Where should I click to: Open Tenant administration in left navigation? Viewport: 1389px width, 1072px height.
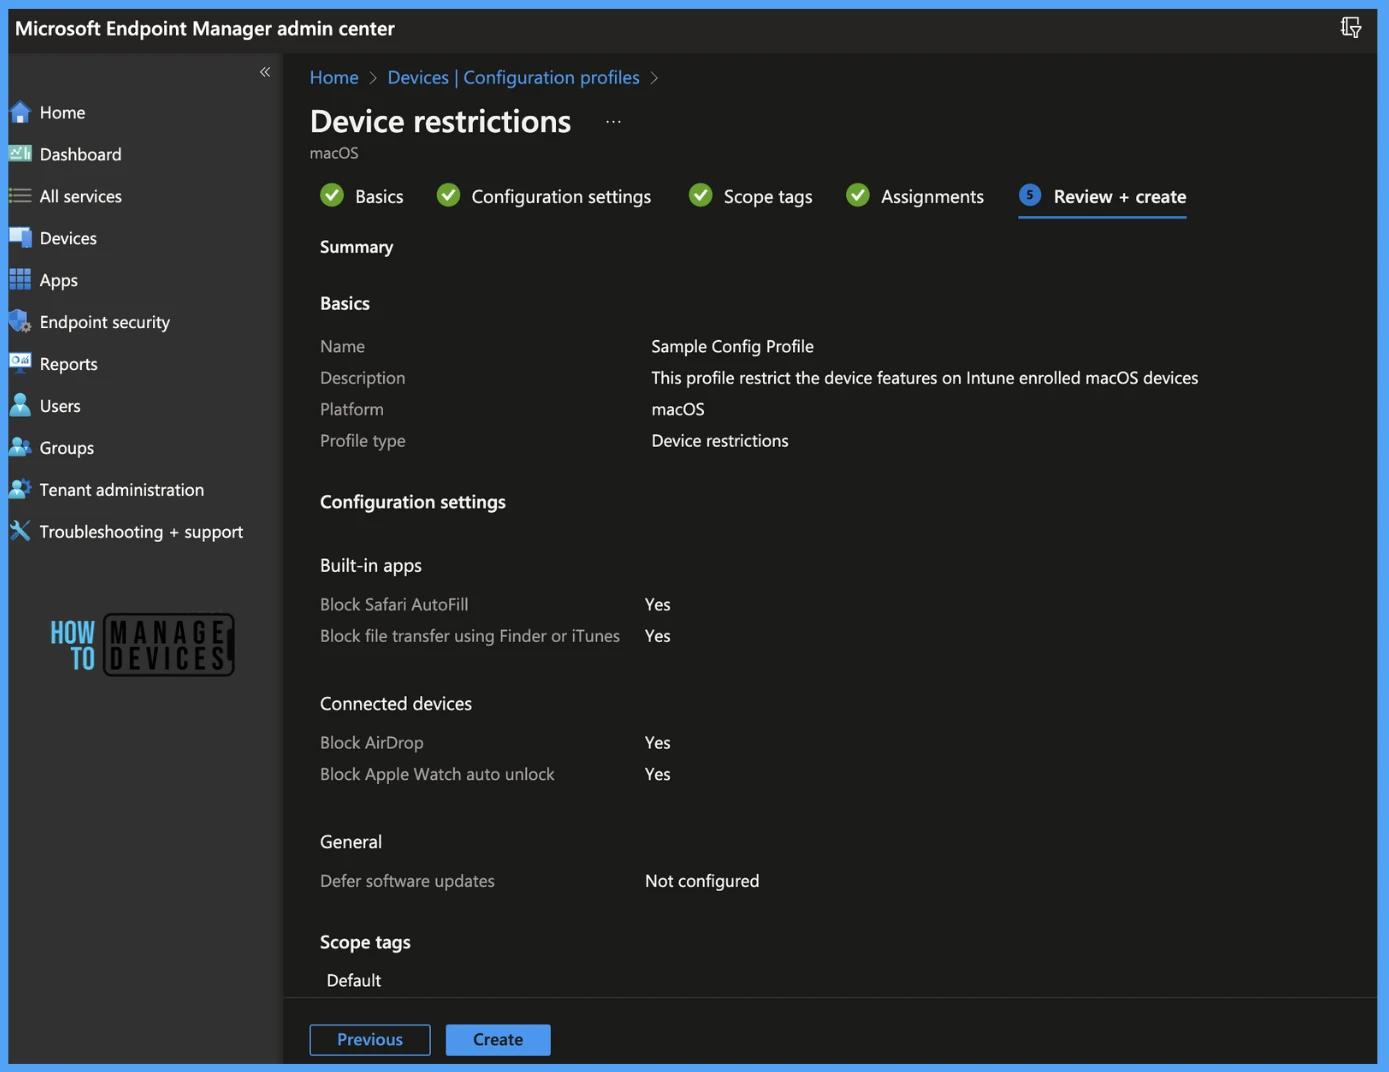coord(122,490)
